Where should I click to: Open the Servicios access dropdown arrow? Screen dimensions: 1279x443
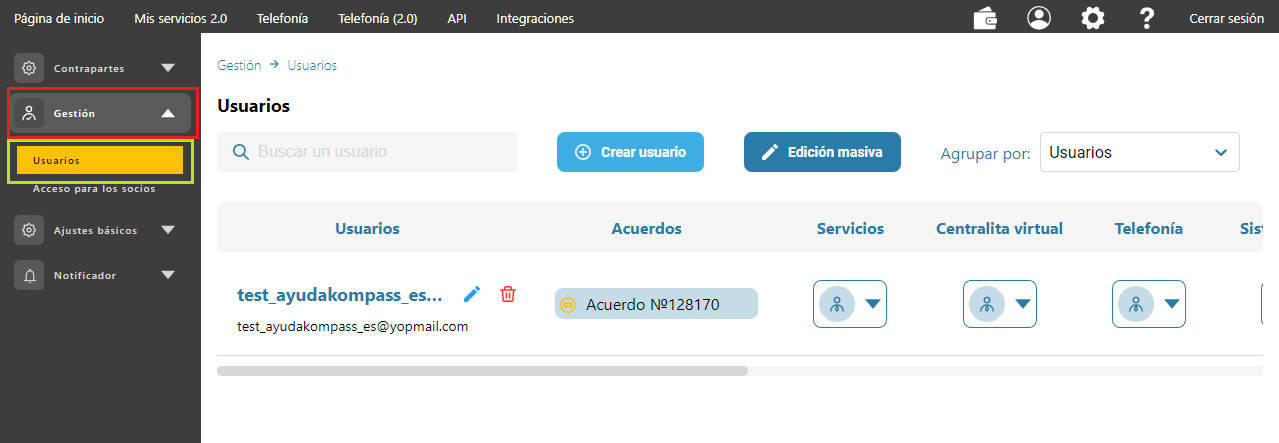coord(873,304)
